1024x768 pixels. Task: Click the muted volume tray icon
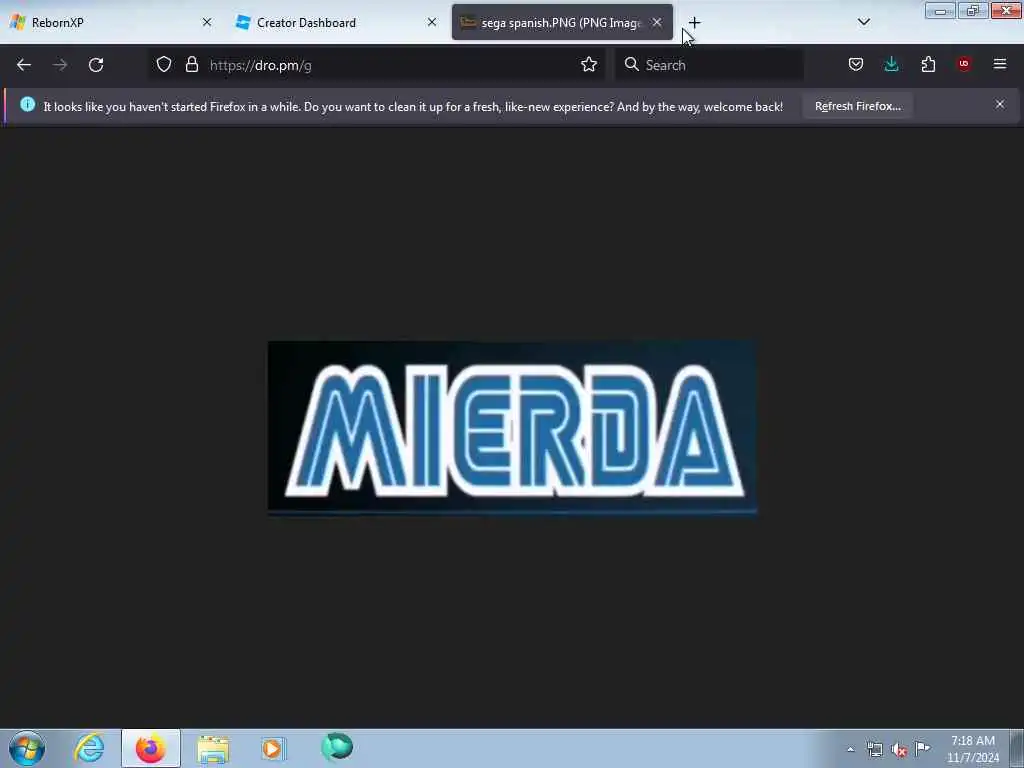(899, 750)
